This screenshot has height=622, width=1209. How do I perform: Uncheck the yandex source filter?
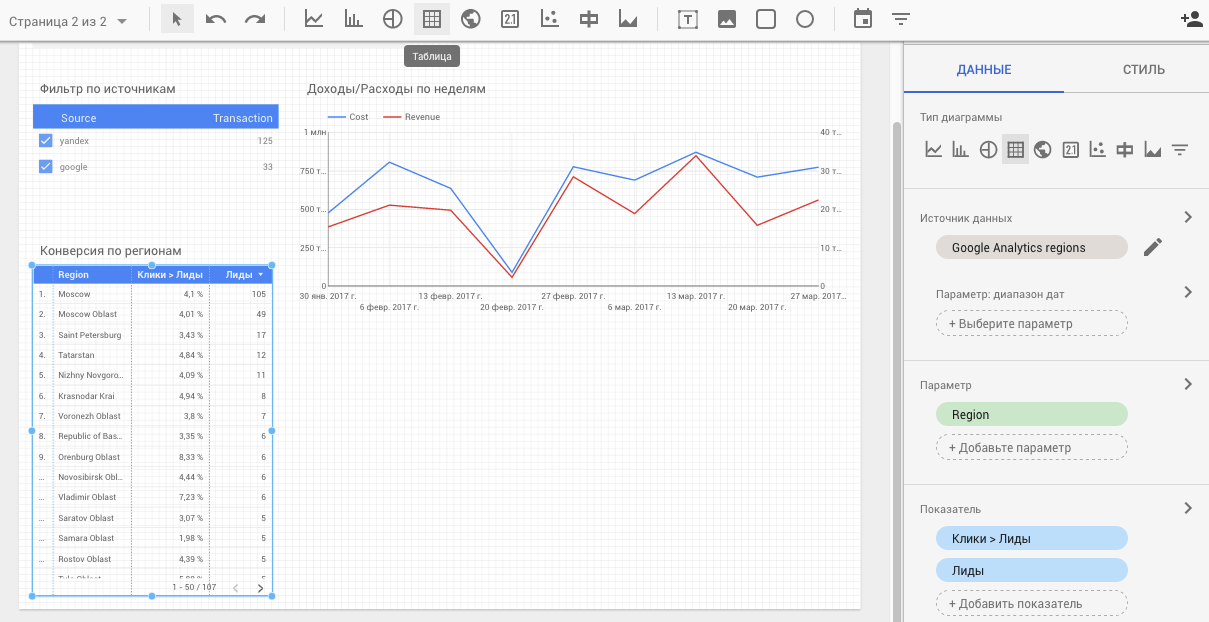tap(45, 141)
